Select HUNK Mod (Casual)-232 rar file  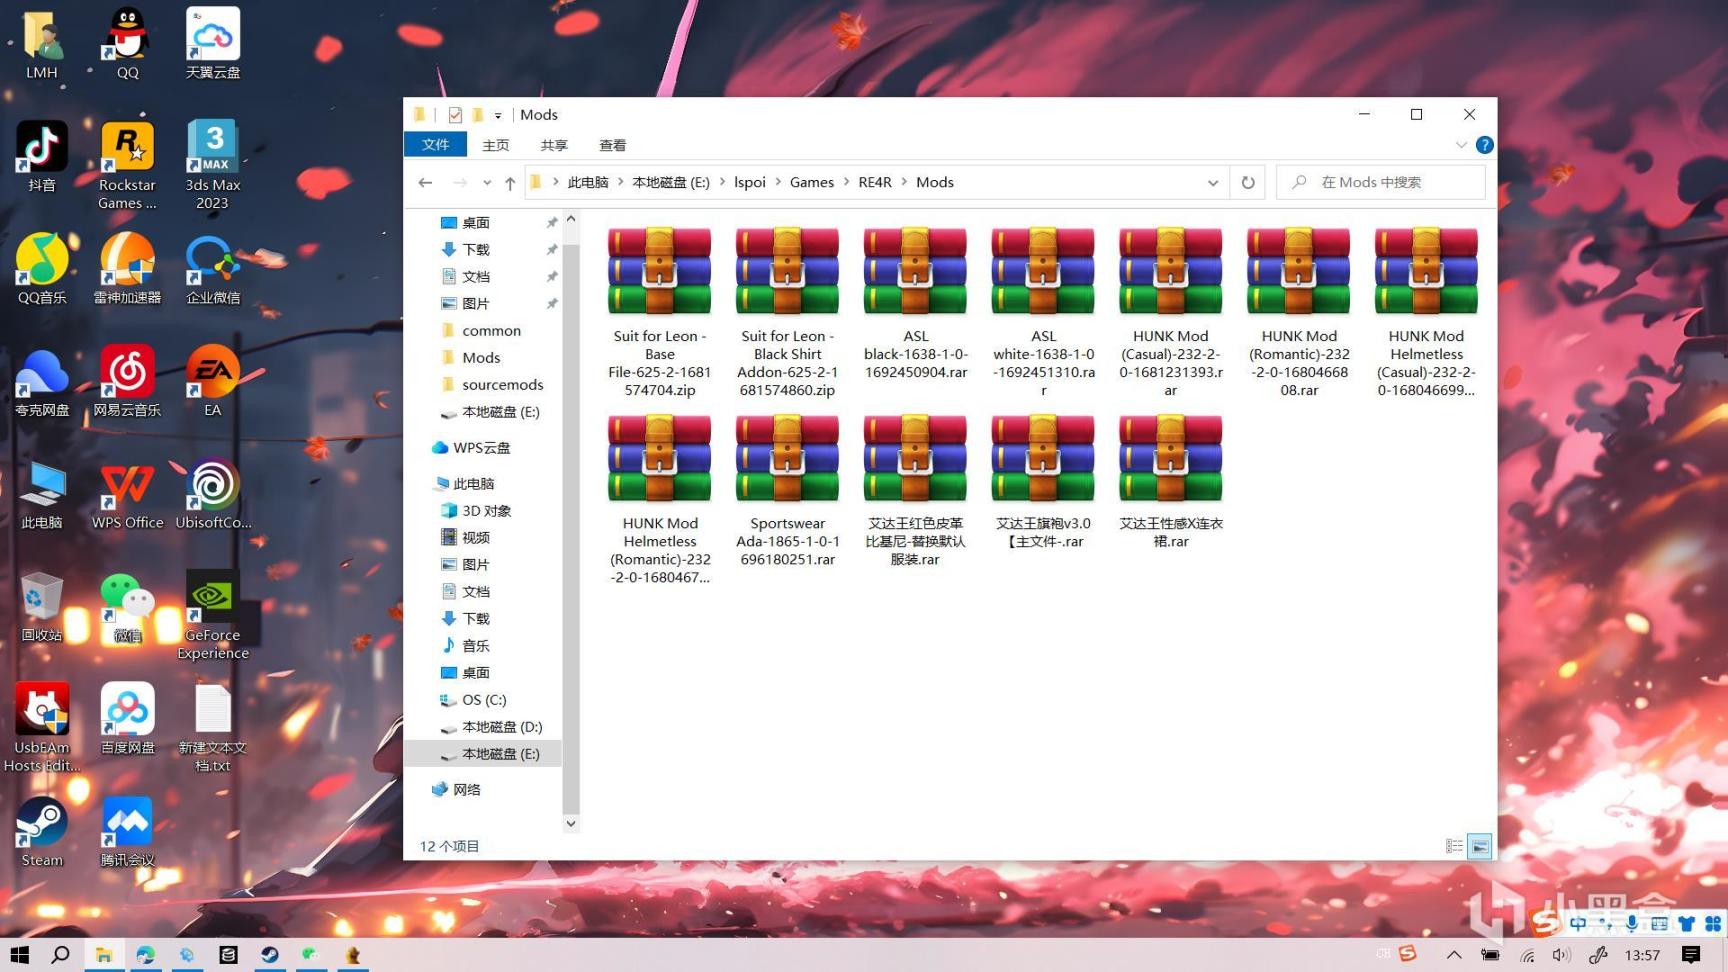tap(1170, 313)
